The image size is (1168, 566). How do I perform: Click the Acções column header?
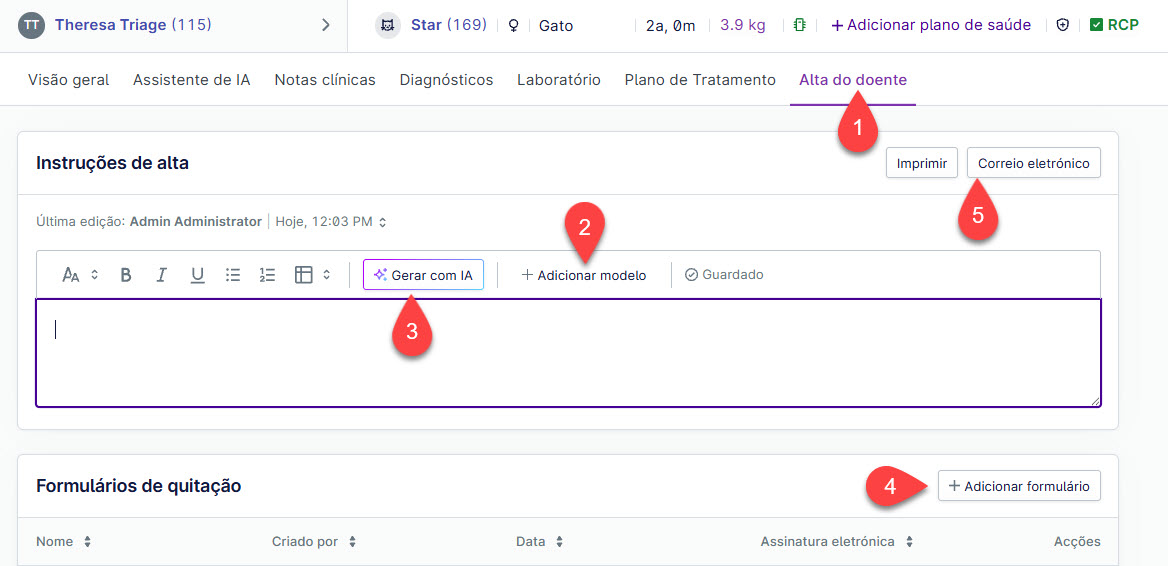(1077, 541)
